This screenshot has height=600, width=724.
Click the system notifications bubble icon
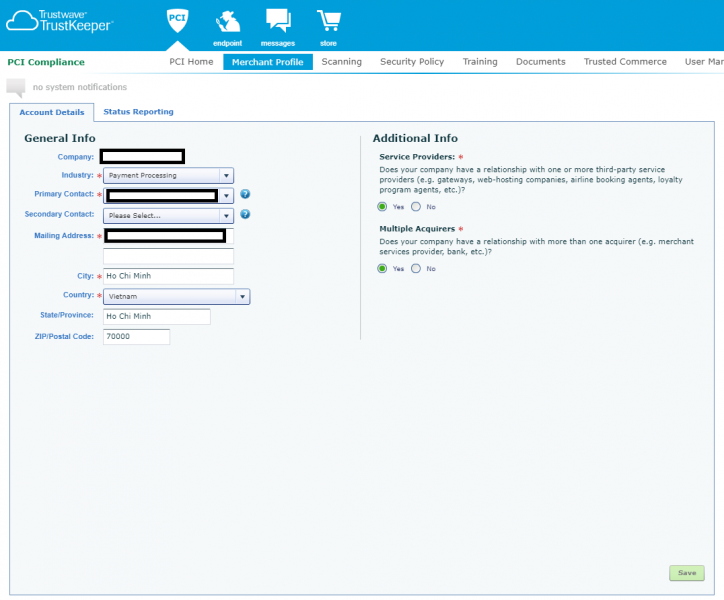pos(16,87)
